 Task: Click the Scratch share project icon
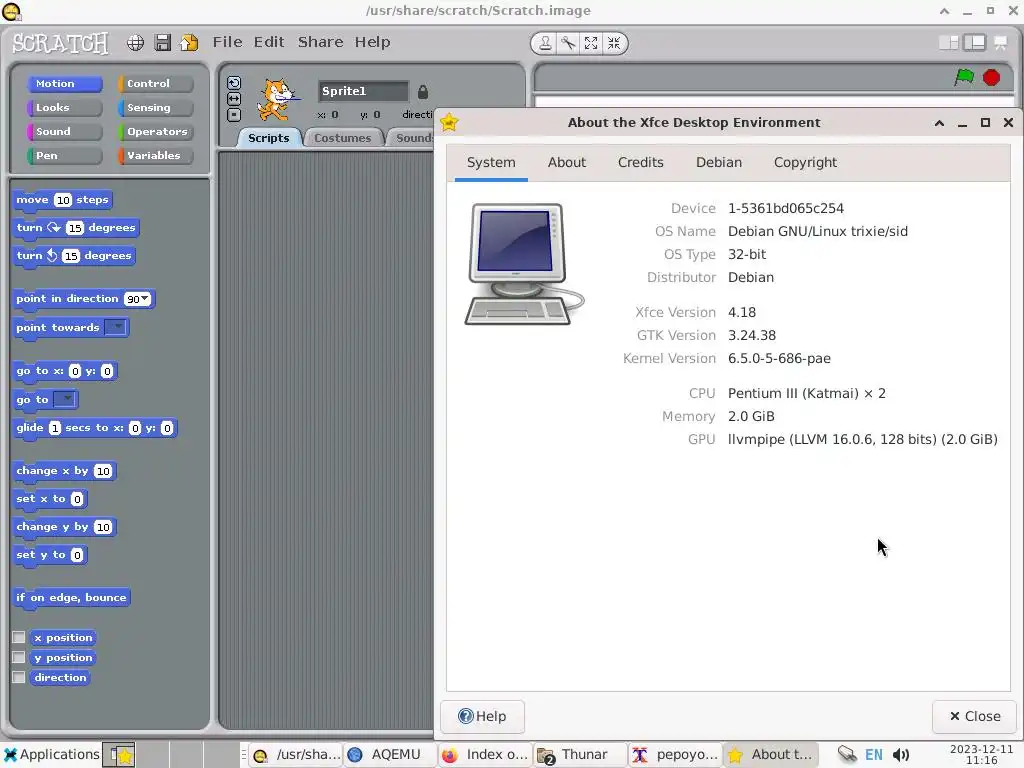(189, 42)
